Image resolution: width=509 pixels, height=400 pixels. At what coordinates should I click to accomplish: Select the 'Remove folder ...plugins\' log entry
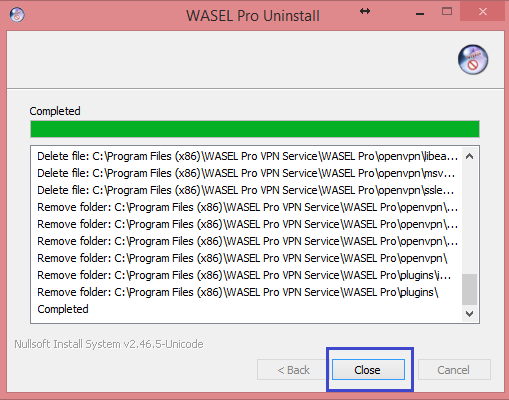(x=238, y=292)
